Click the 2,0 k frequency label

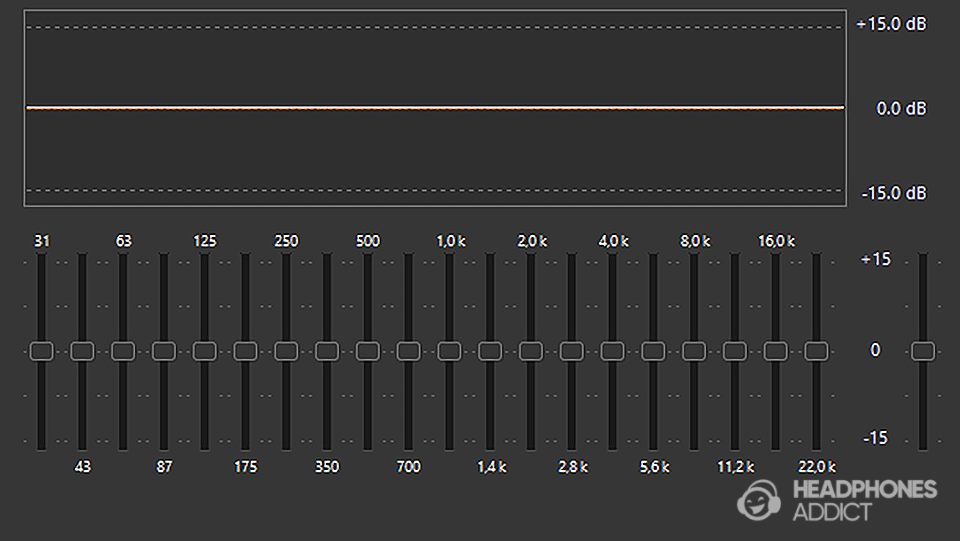click(x=532, y=242)
